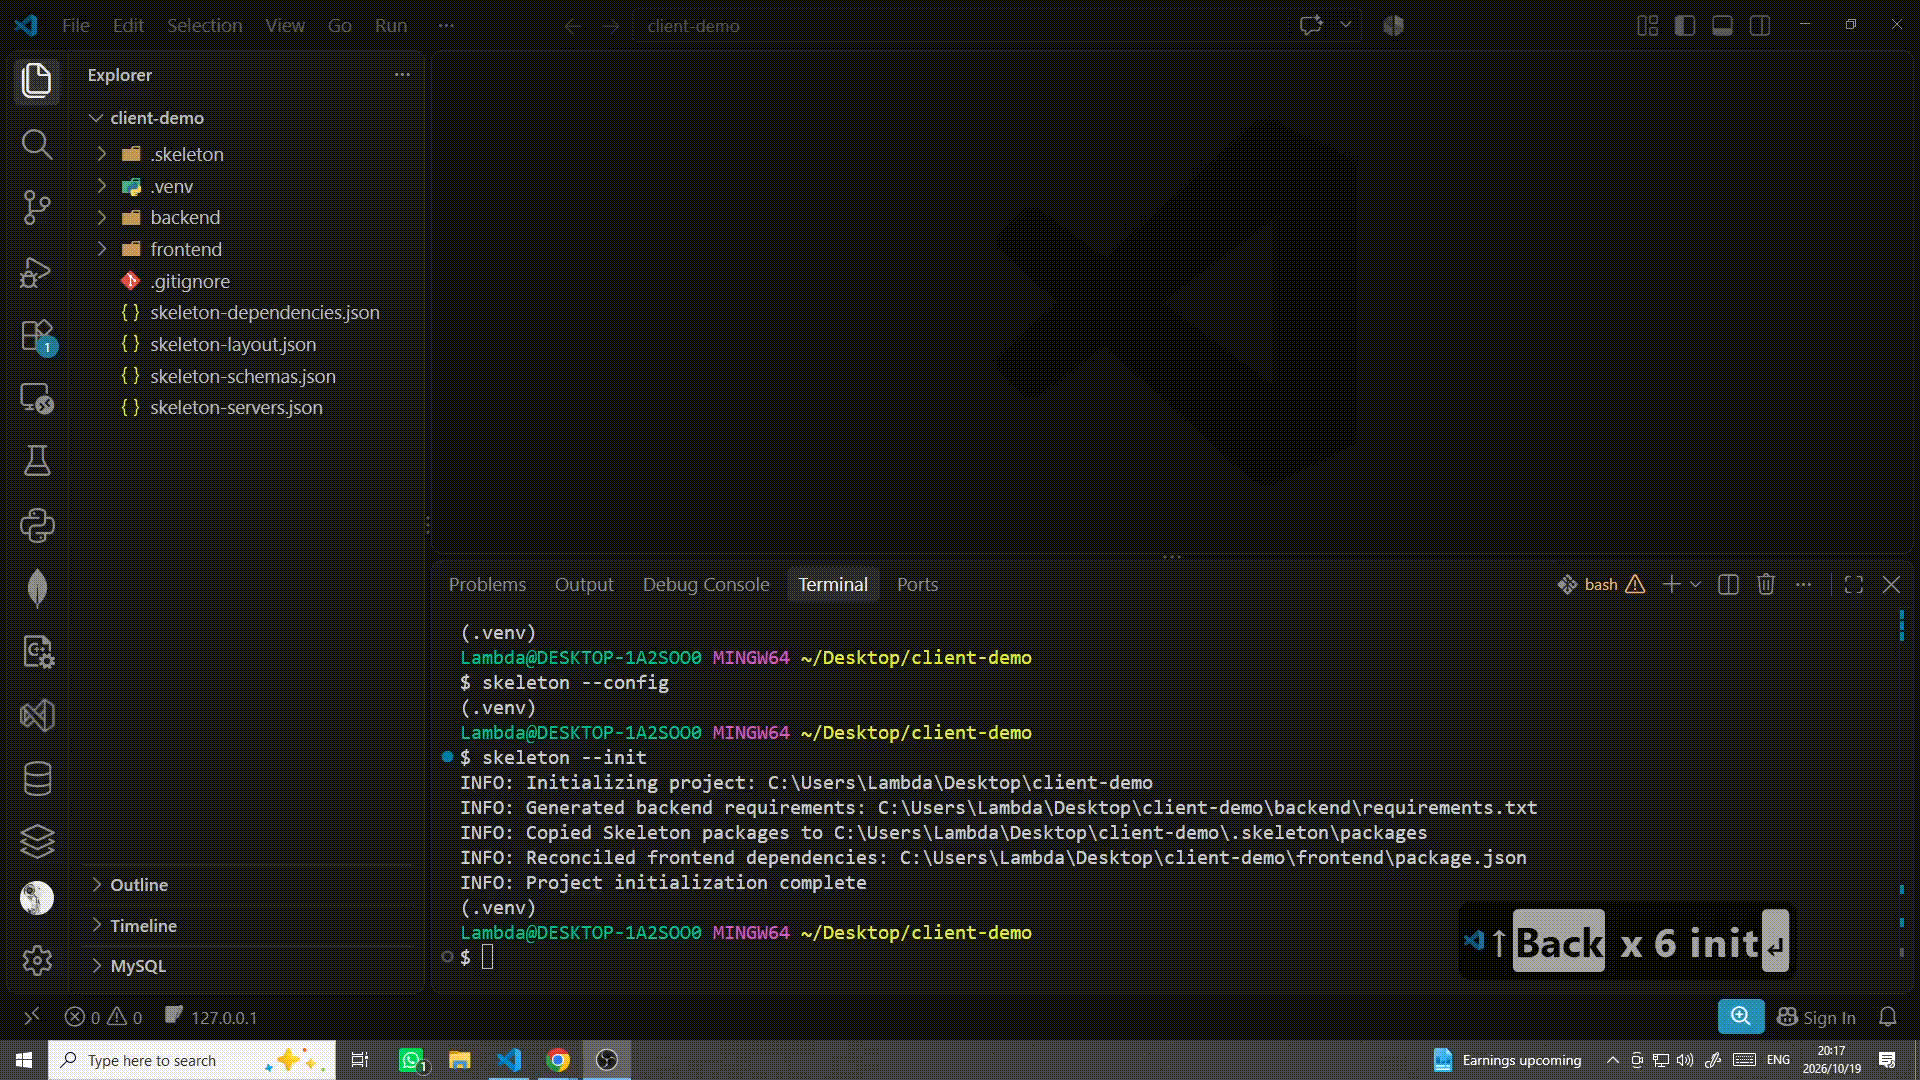1920x1080 pixels.
Task: Switch to the Problems tab
Action: click(487, 585)
